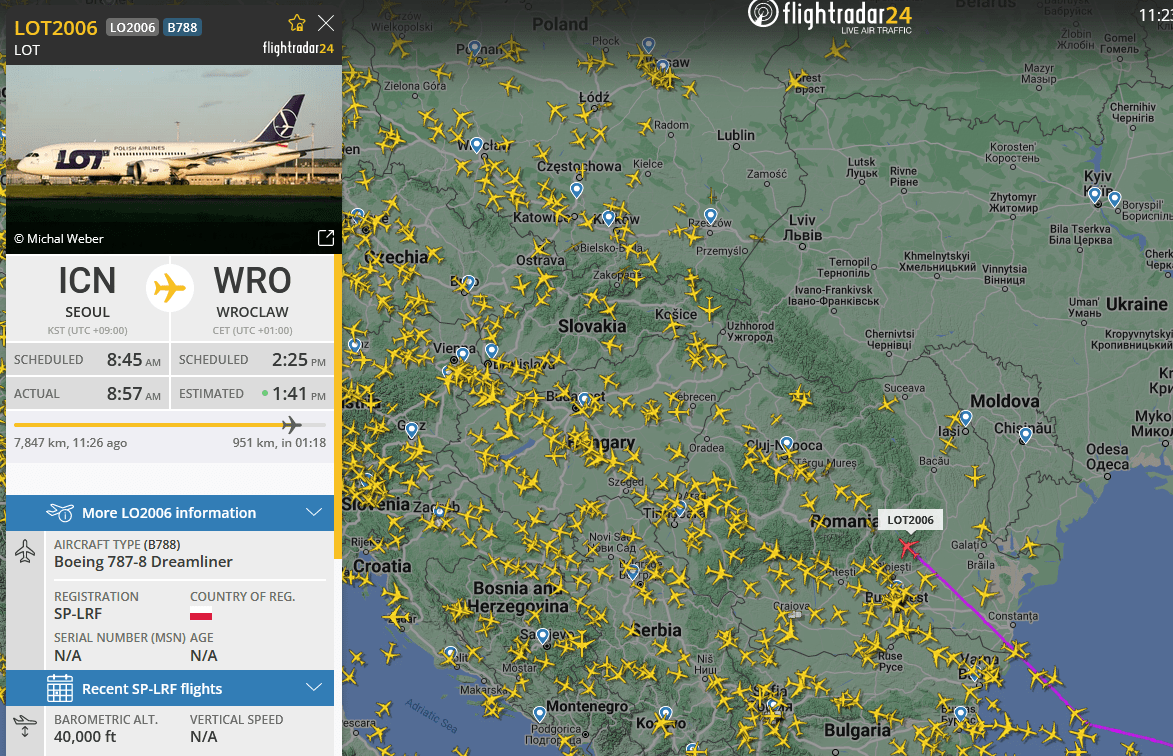The height and width of the screenshot is (756, 1173).
Task: Click the flightradar24 logo in the panel header
Action: pyautogui.click(x=298, y=48)
